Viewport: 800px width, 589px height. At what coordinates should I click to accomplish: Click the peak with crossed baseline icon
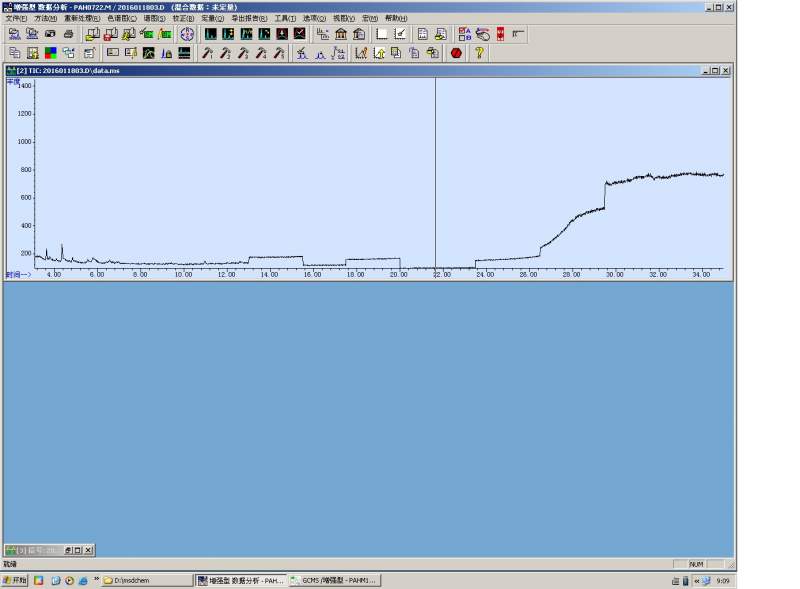pos(302,53)
